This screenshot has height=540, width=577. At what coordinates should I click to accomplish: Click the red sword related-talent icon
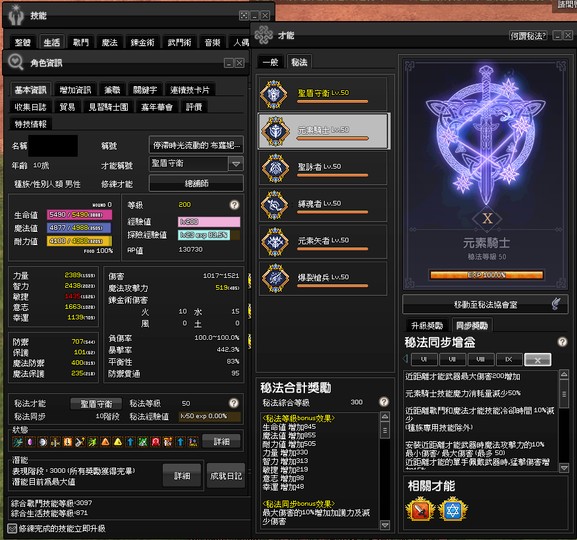tap(420, 509)
